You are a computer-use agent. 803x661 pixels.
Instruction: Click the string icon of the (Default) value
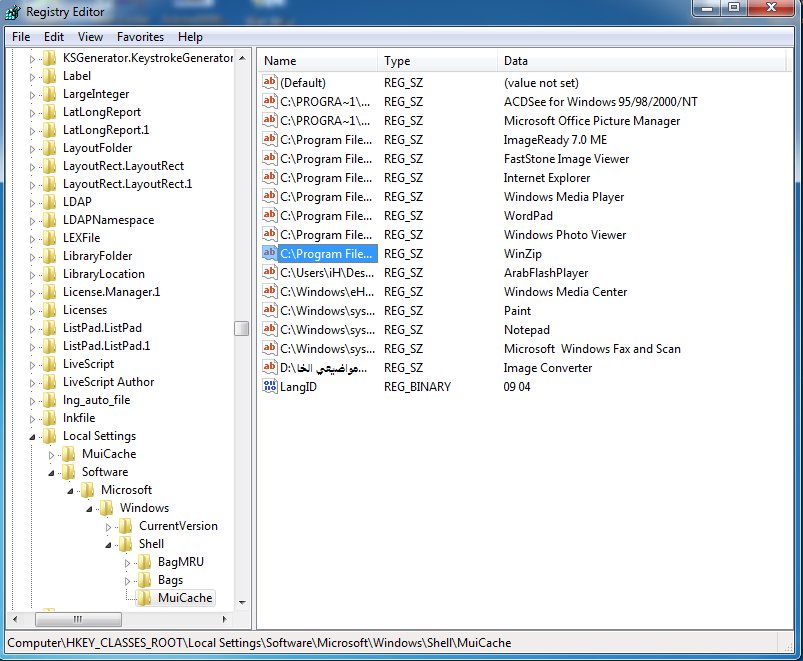pos(270,82)
